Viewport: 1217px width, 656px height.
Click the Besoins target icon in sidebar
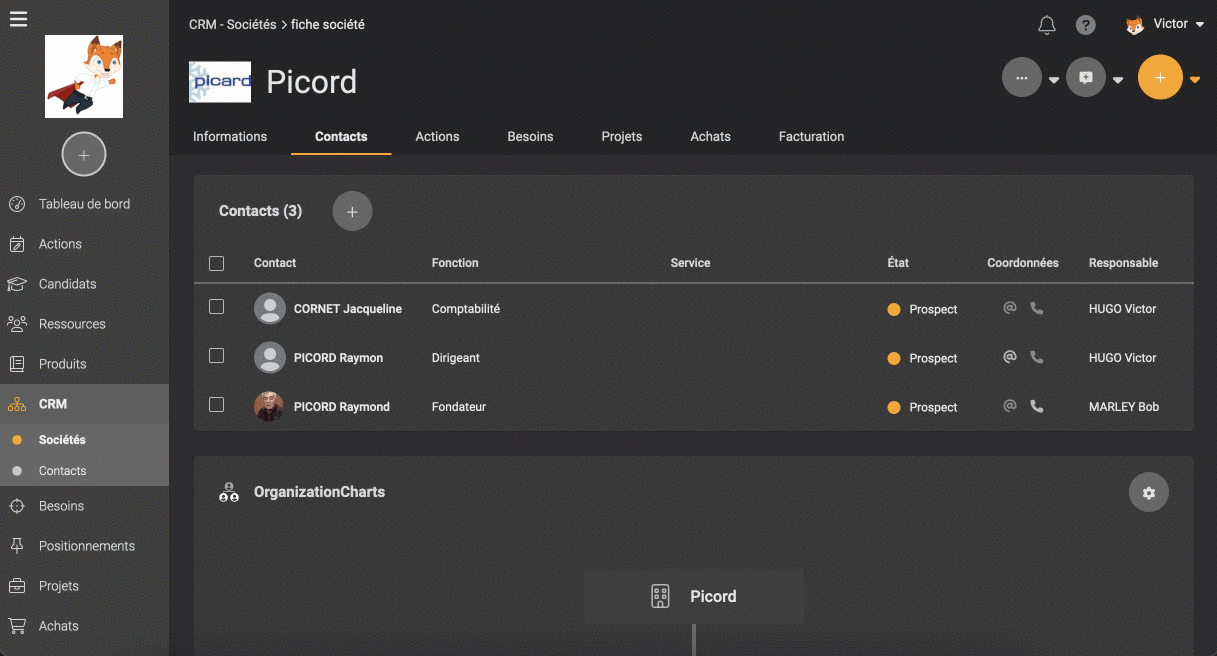17,506
